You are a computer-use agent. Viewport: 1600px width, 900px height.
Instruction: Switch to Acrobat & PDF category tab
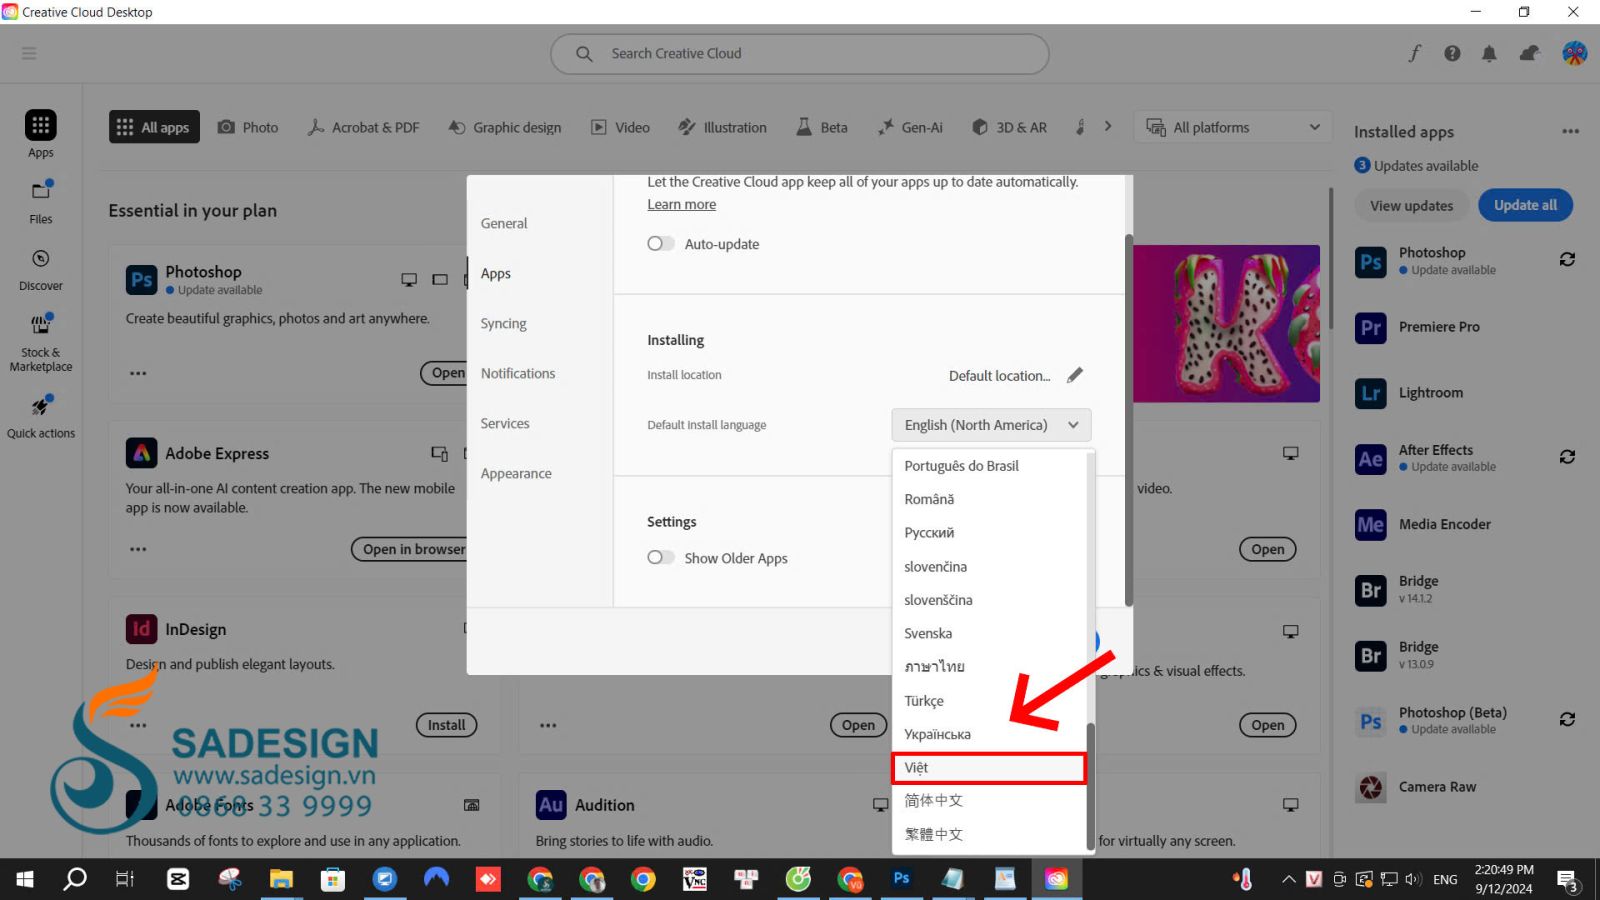click(363, 127)
